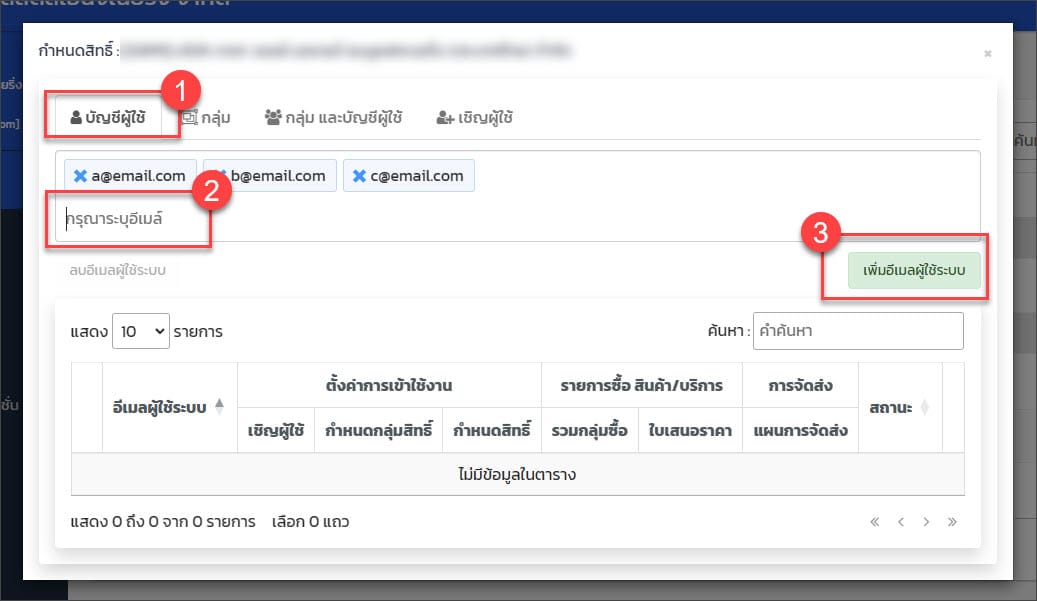Go to next page with right chevron
The width and height of the screenshot is (1037, 601).
(927, 522)
